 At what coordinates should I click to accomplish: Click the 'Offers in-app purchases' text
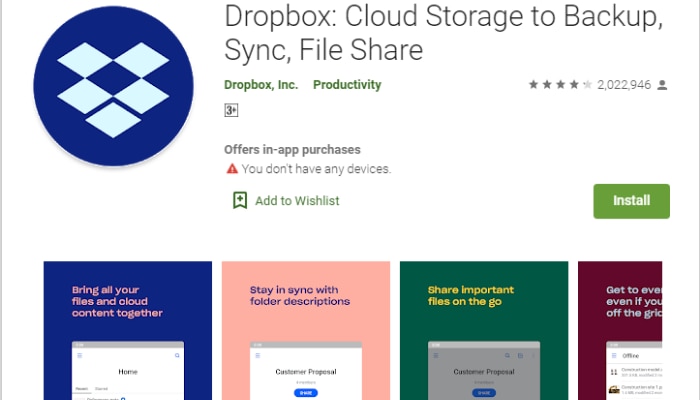pyautogui.click(x=292, y=150)
